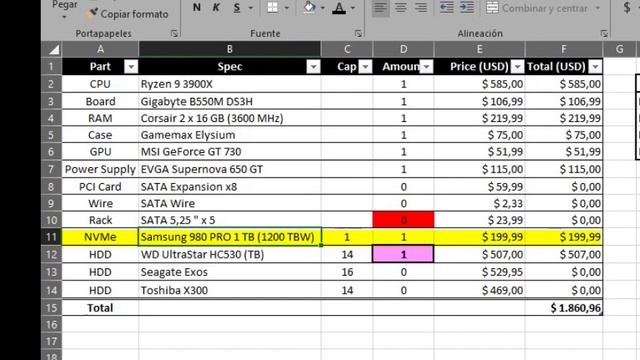Open fill color dropdown arrow
The width and height of the screenshot is (640, 360).
[x=322, y=8]
